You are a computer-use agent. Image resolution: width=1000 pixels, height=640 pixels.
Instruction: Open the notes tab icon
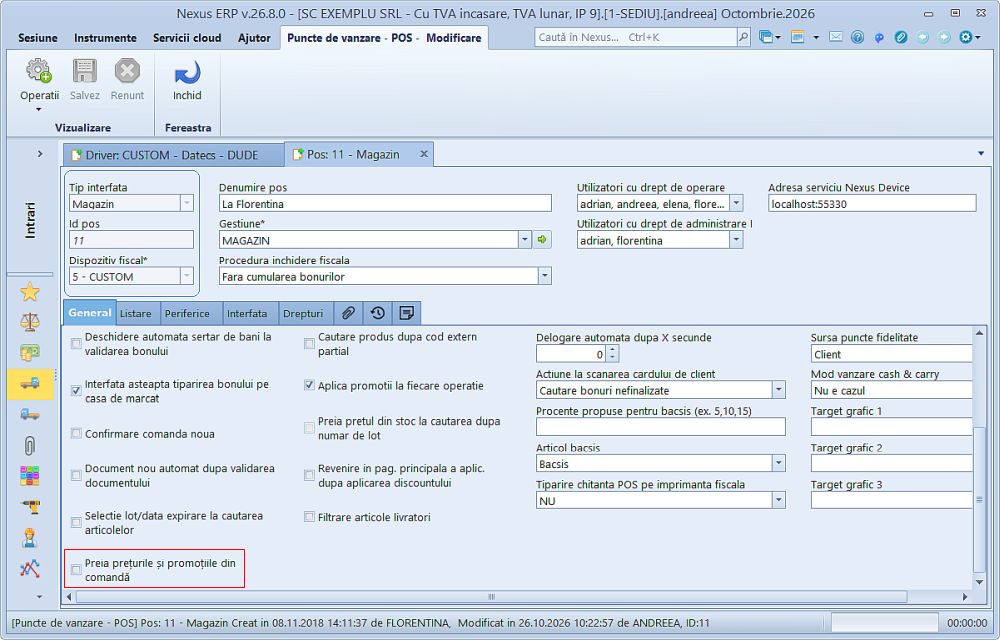coord(406,312)
